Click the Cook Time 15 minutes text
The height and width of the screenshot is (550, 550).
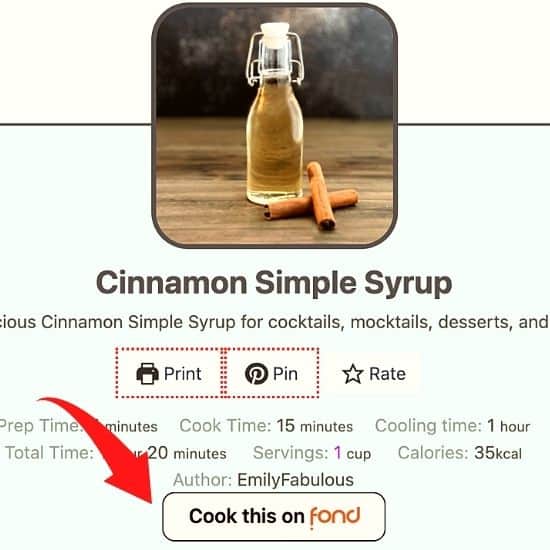pyautogui.click(x=266, y=426)
